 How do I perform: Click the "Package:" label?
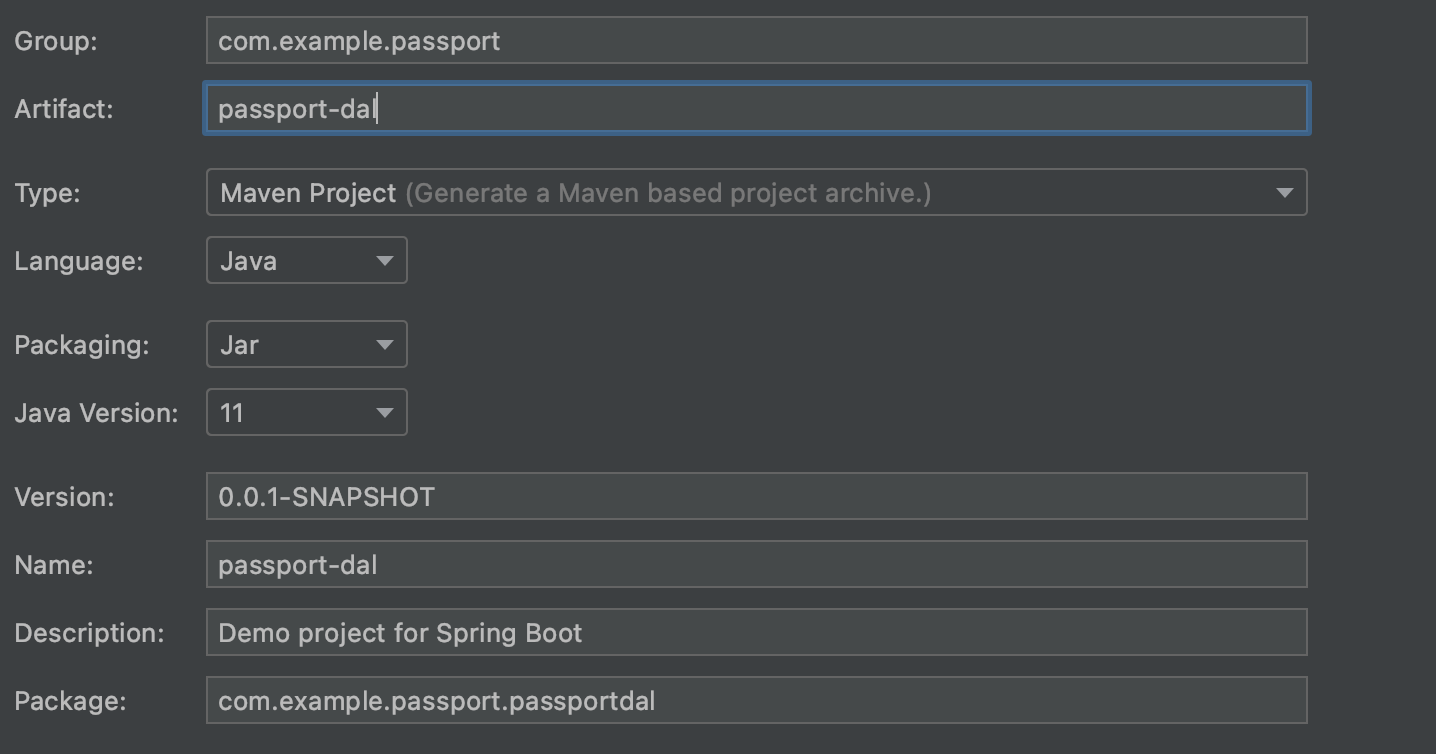coord(70,702)
